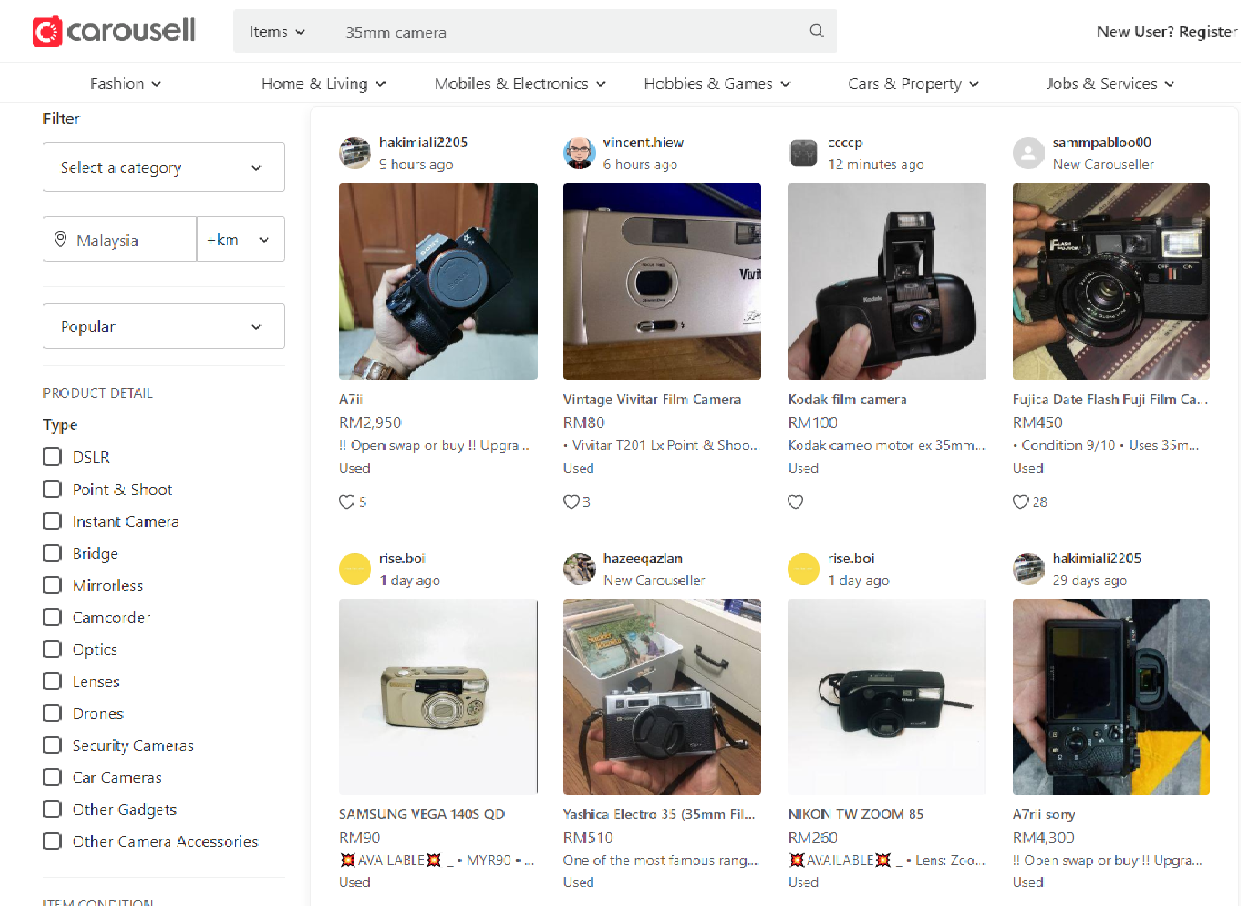
Task: Click the vincent.hiew username
Action: (x=644, y=142)
